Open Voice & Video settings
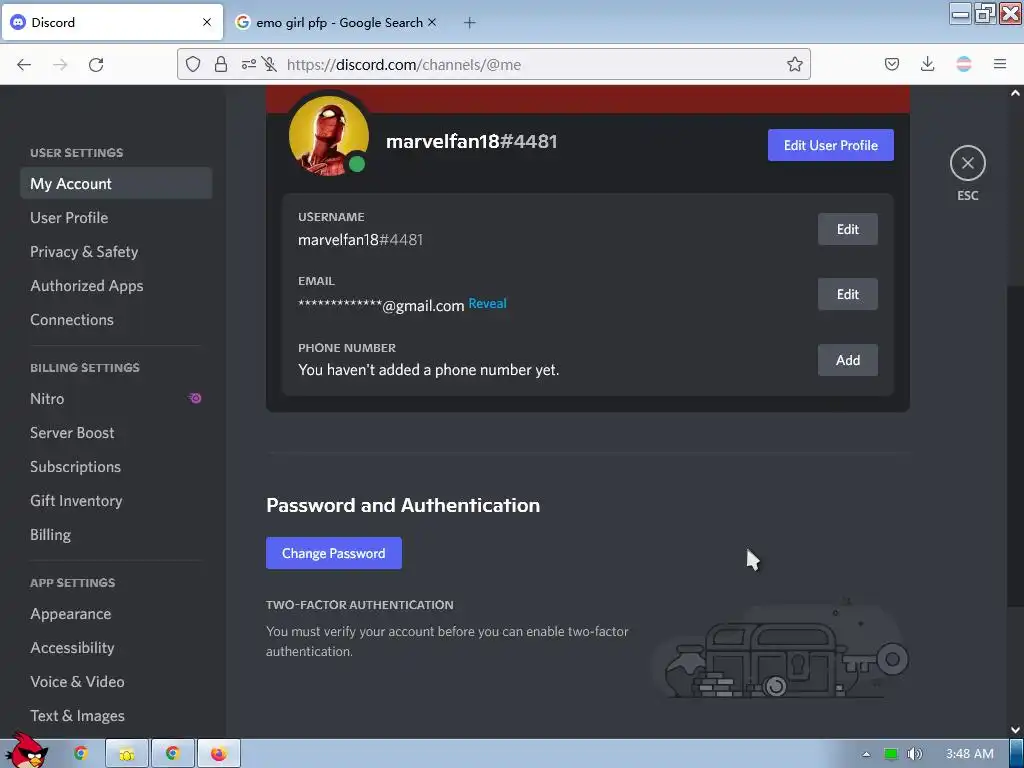Screen dimensions: 1024x768 [x=116, y=682]
